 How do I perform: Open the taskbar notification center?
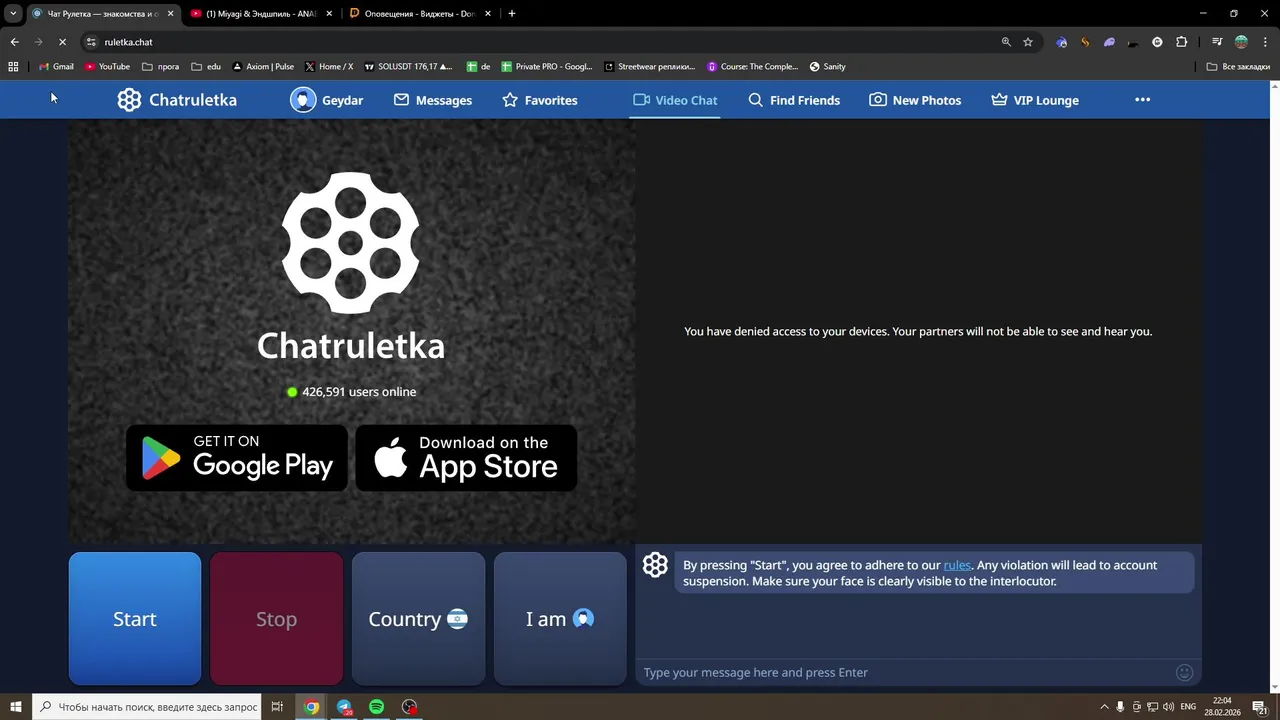[1260, 707]
